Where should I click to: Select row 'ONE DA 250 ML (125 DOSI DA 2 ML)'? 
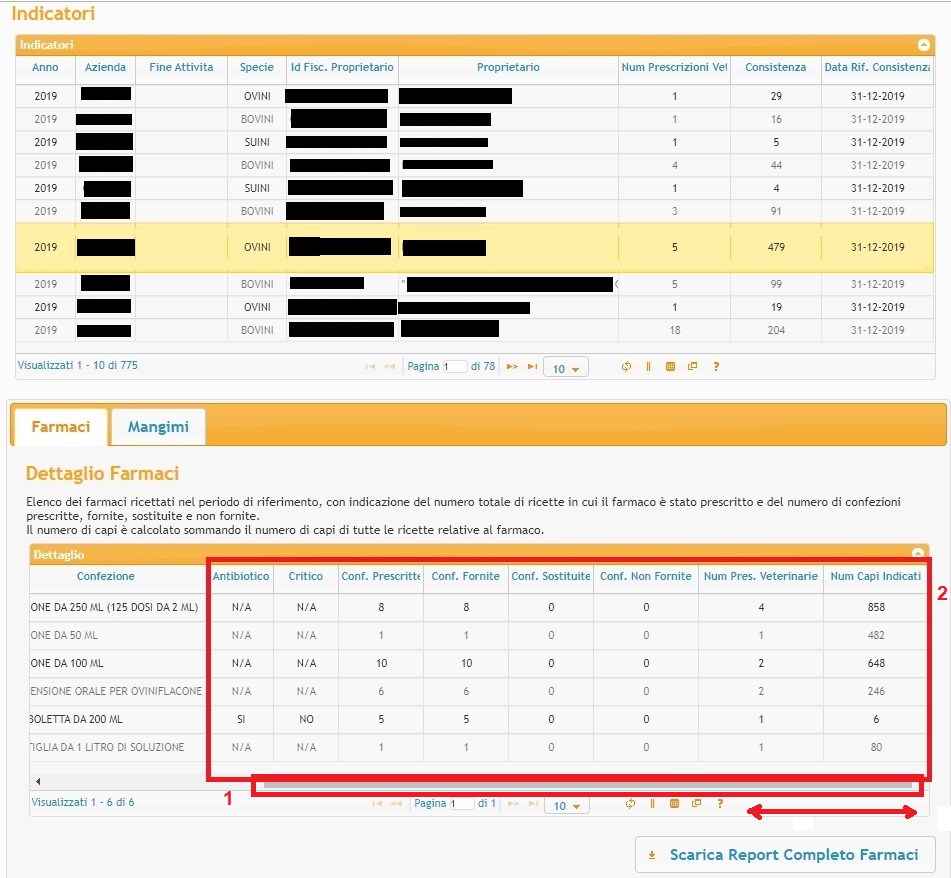(x=478, y=608)
